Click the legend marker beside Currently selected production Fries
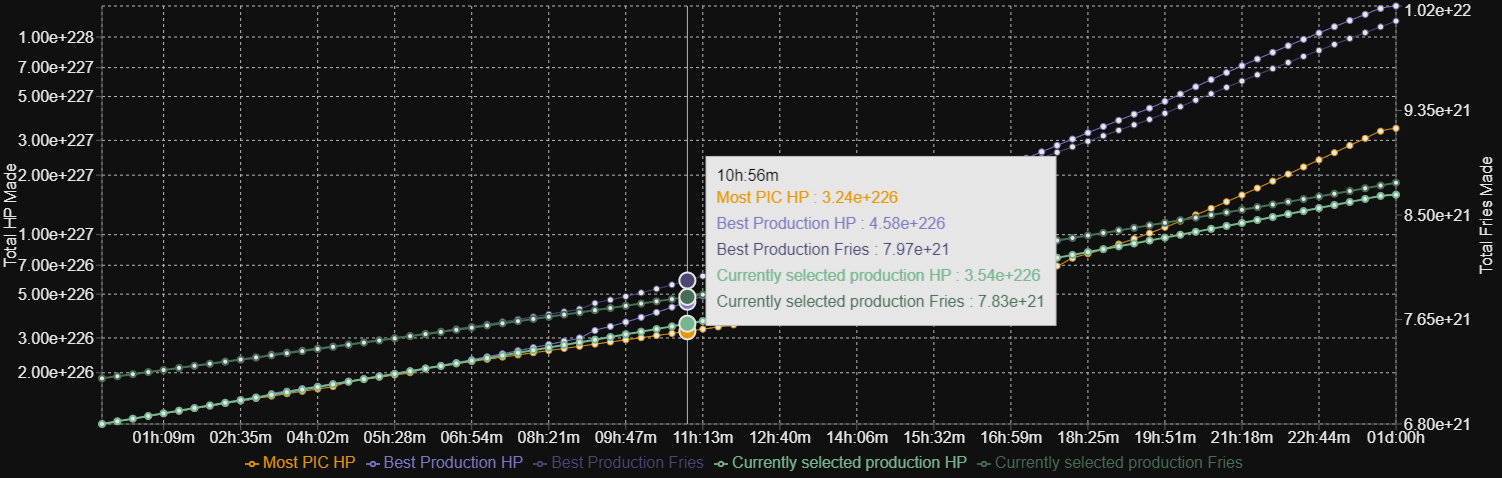The image size is (1502, 478). click(984, 463)
